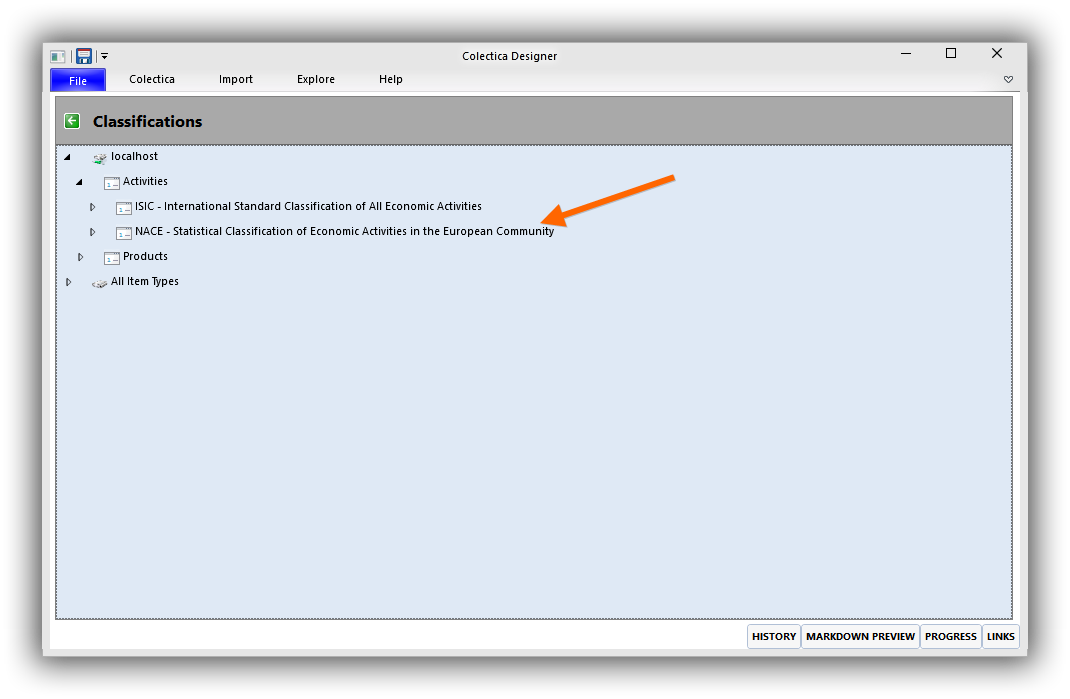Expand the All Item Types node
Viewport: 1070px width, 699px height.
pyautogui.click(x=68, y=282)
